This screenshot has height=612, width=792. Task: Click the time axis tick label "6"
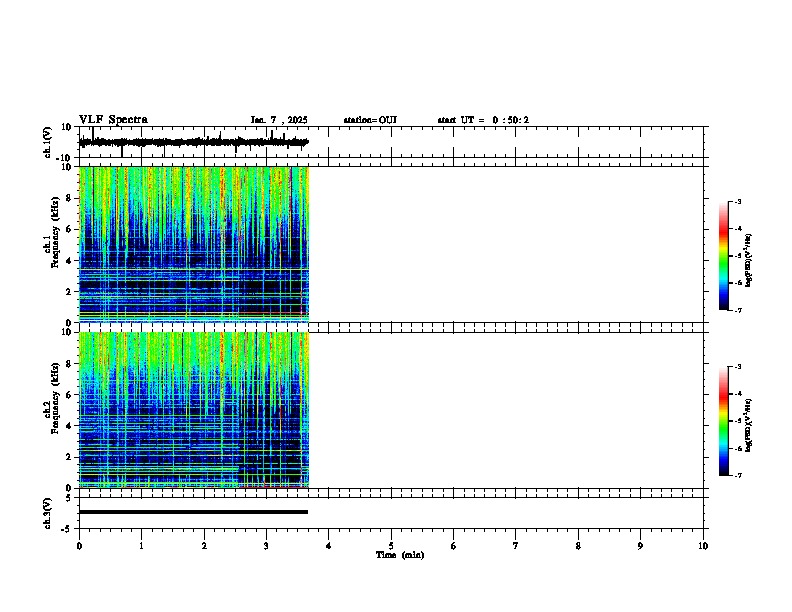coord(454,546)
